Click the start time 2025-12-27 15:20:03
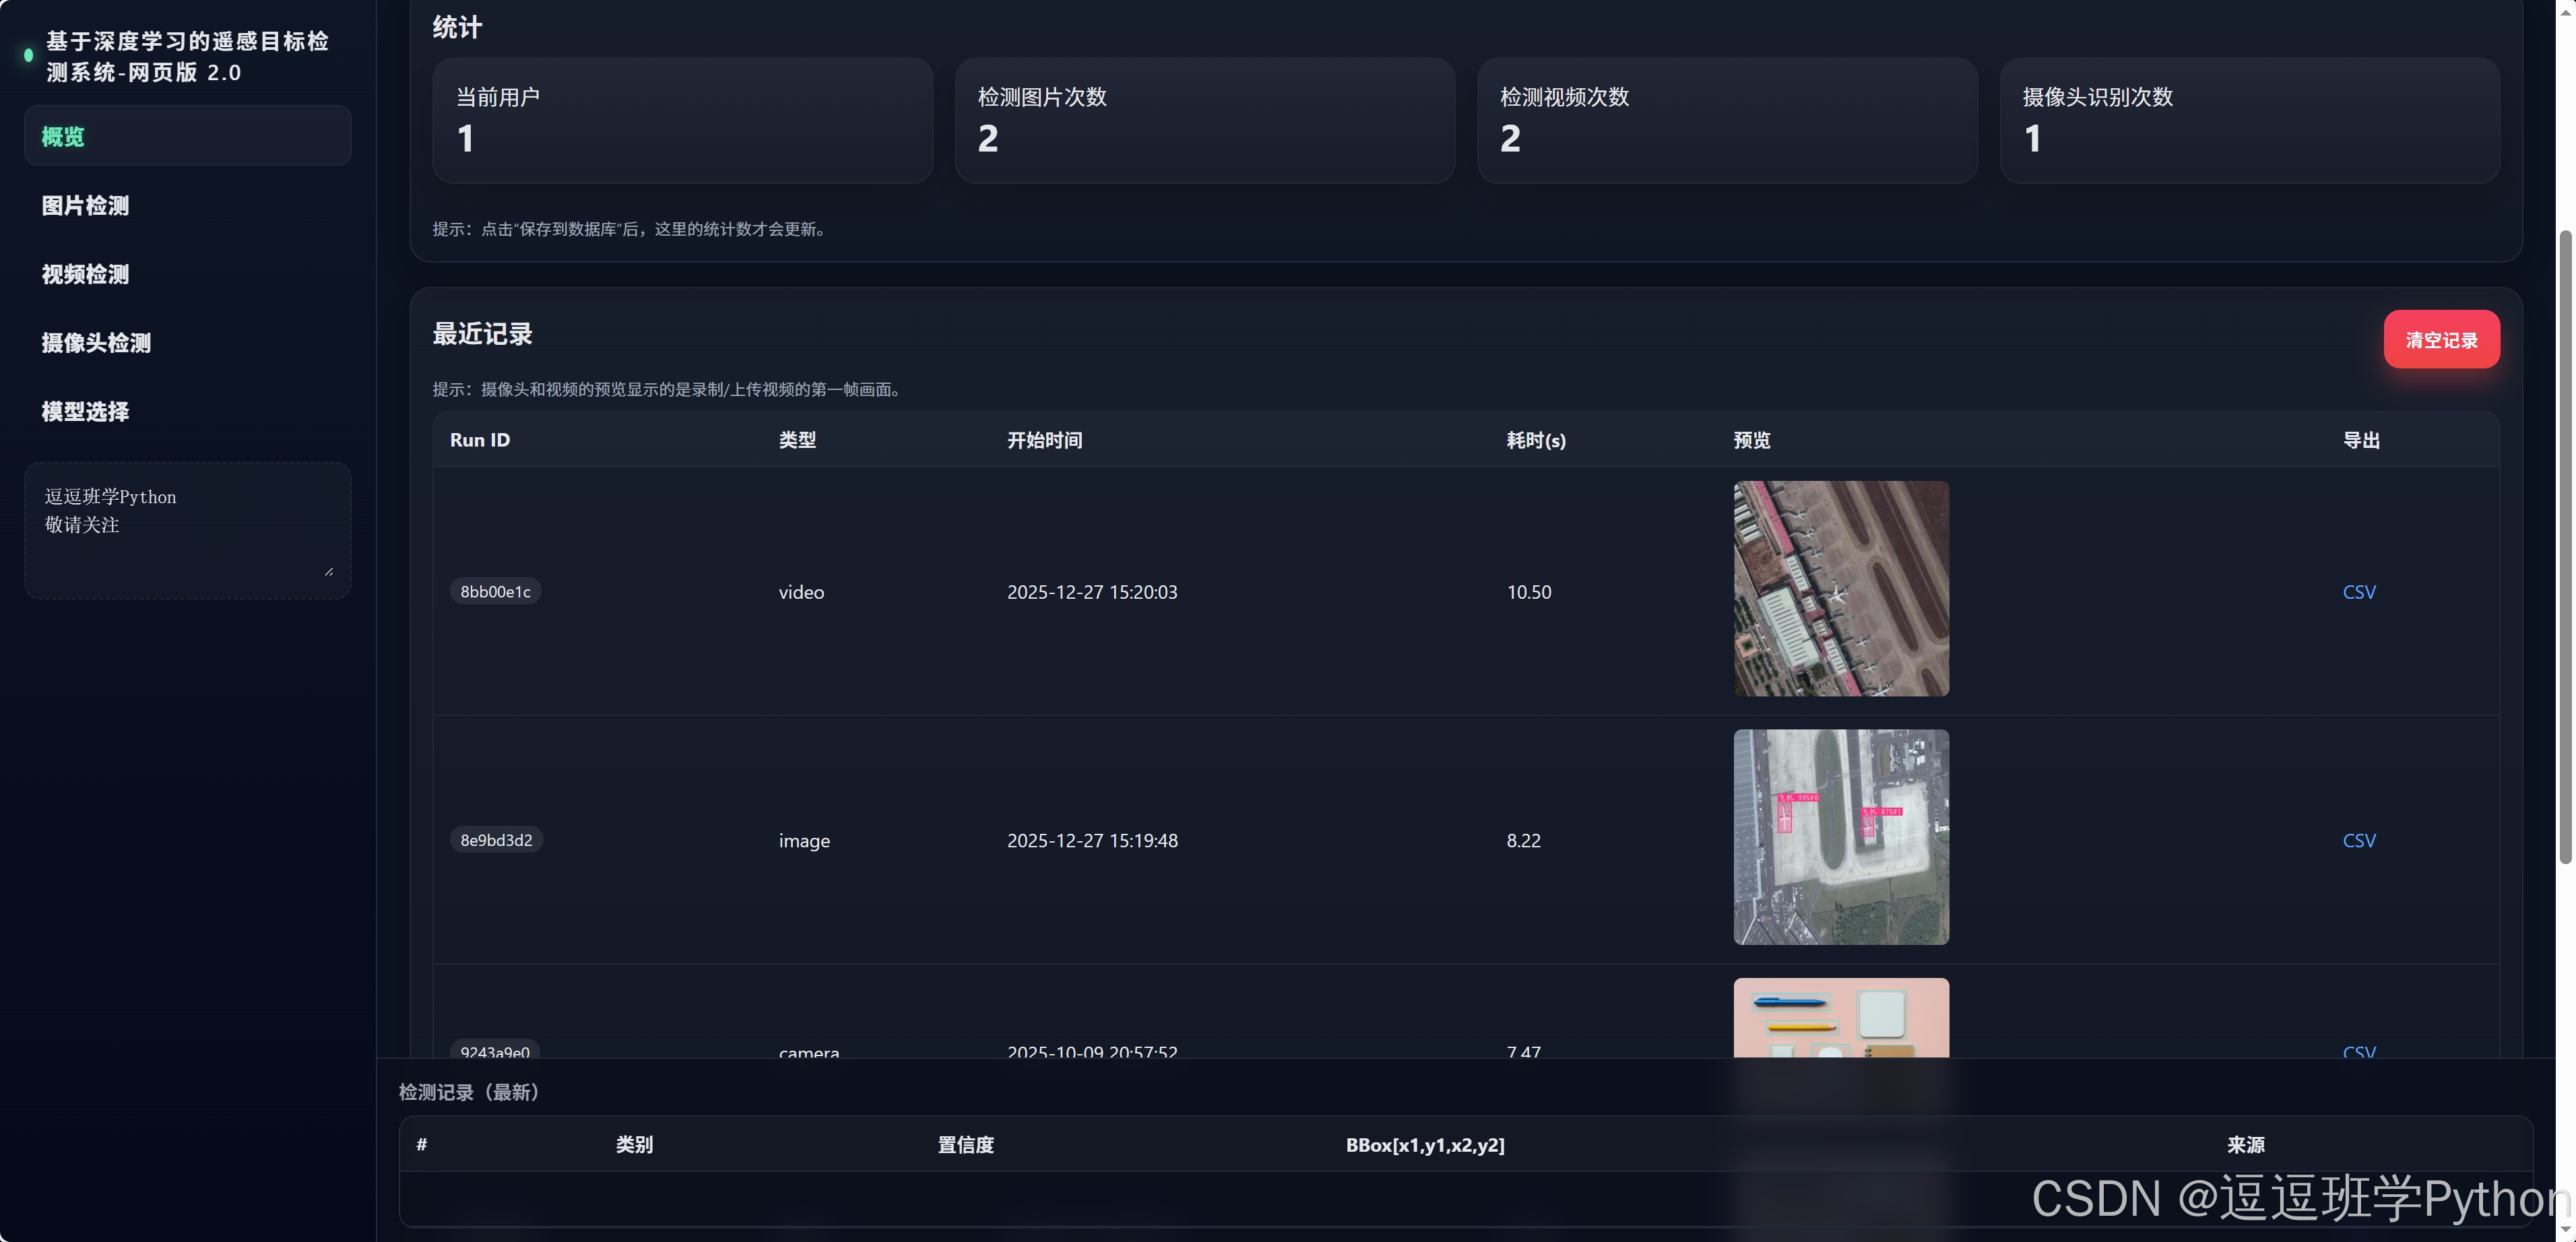The image size is (2576, 1242). point(1092,592)
